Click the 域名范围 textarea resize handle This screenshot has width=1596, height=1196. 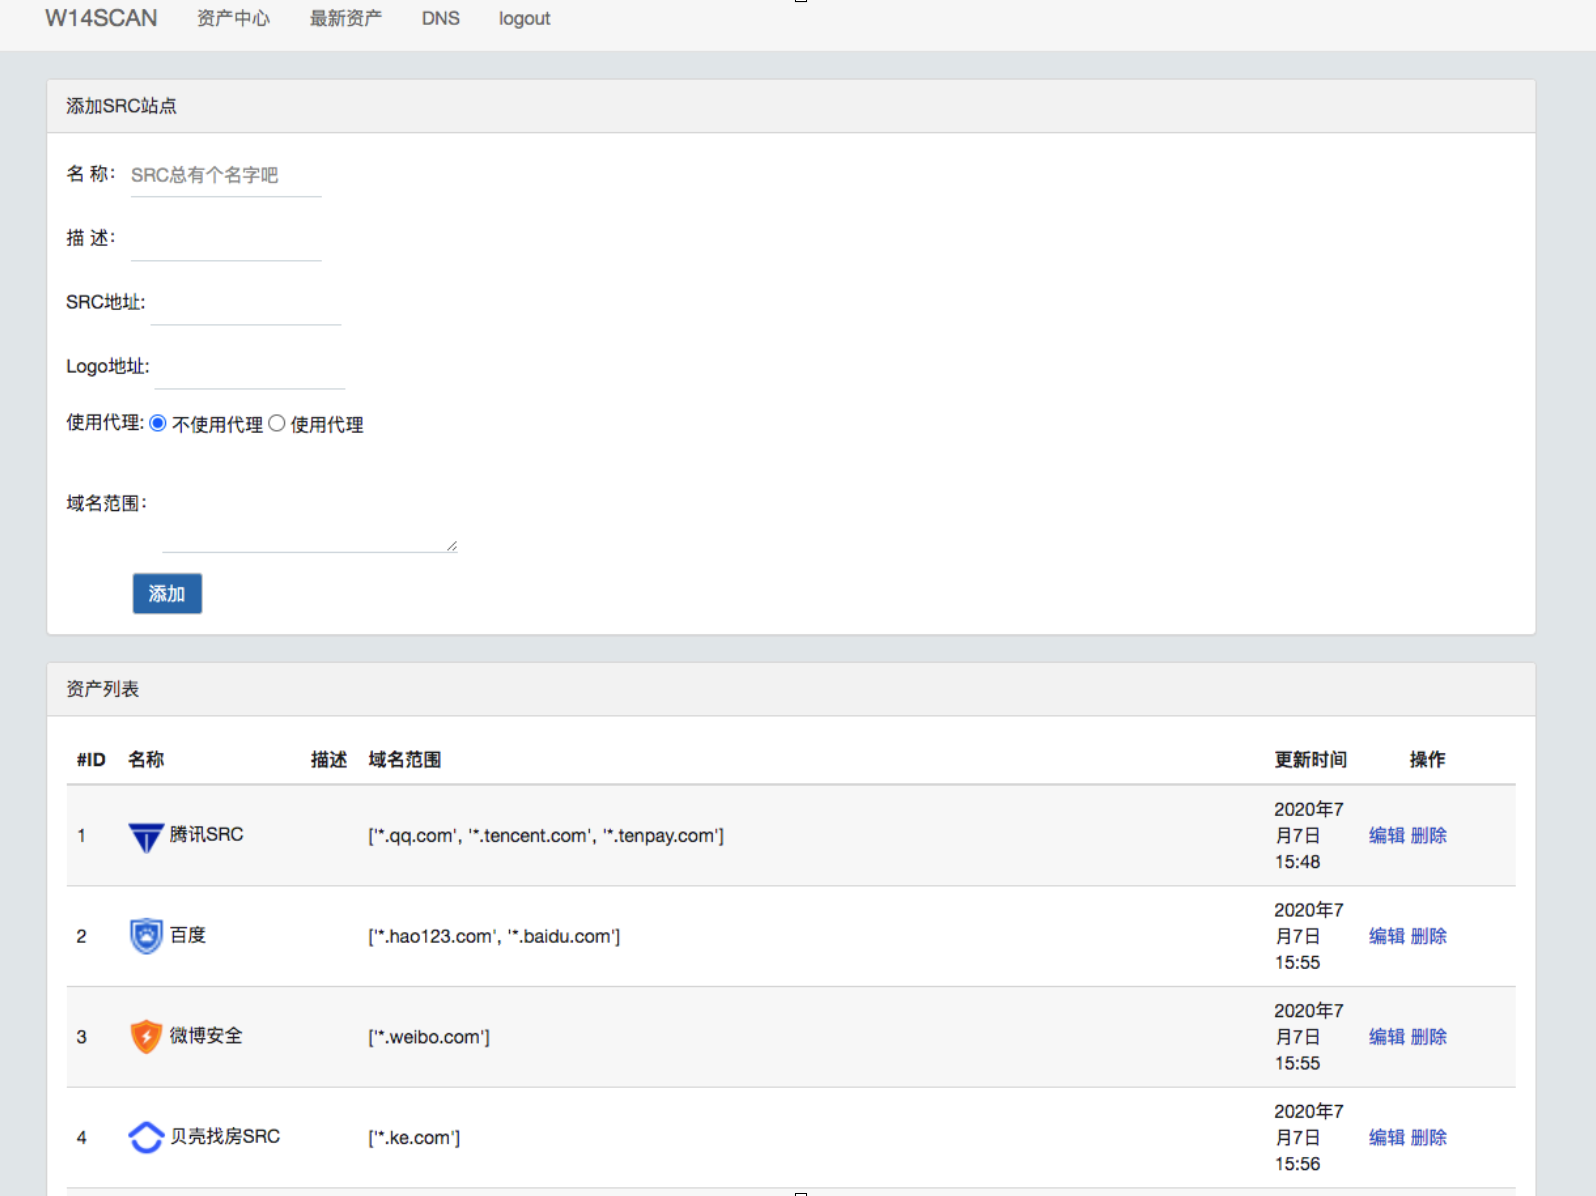(x=452, y=546)
